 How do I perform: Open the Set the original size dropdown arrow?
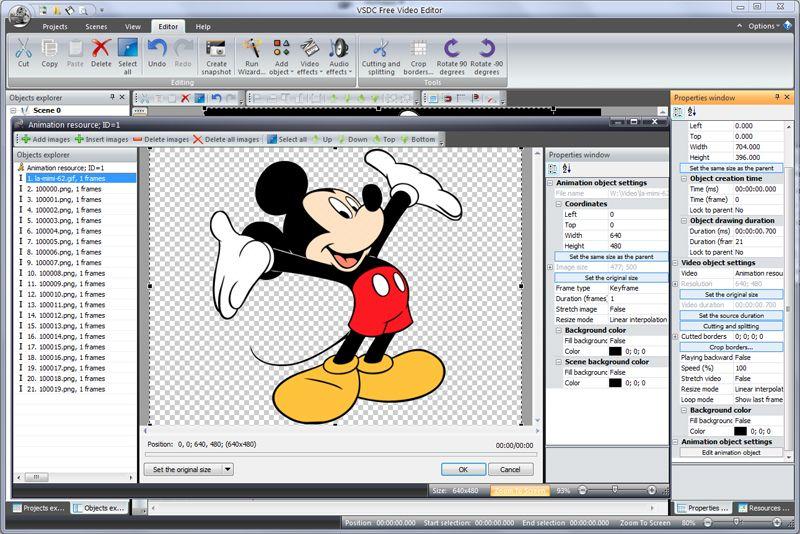click(228, 469)
